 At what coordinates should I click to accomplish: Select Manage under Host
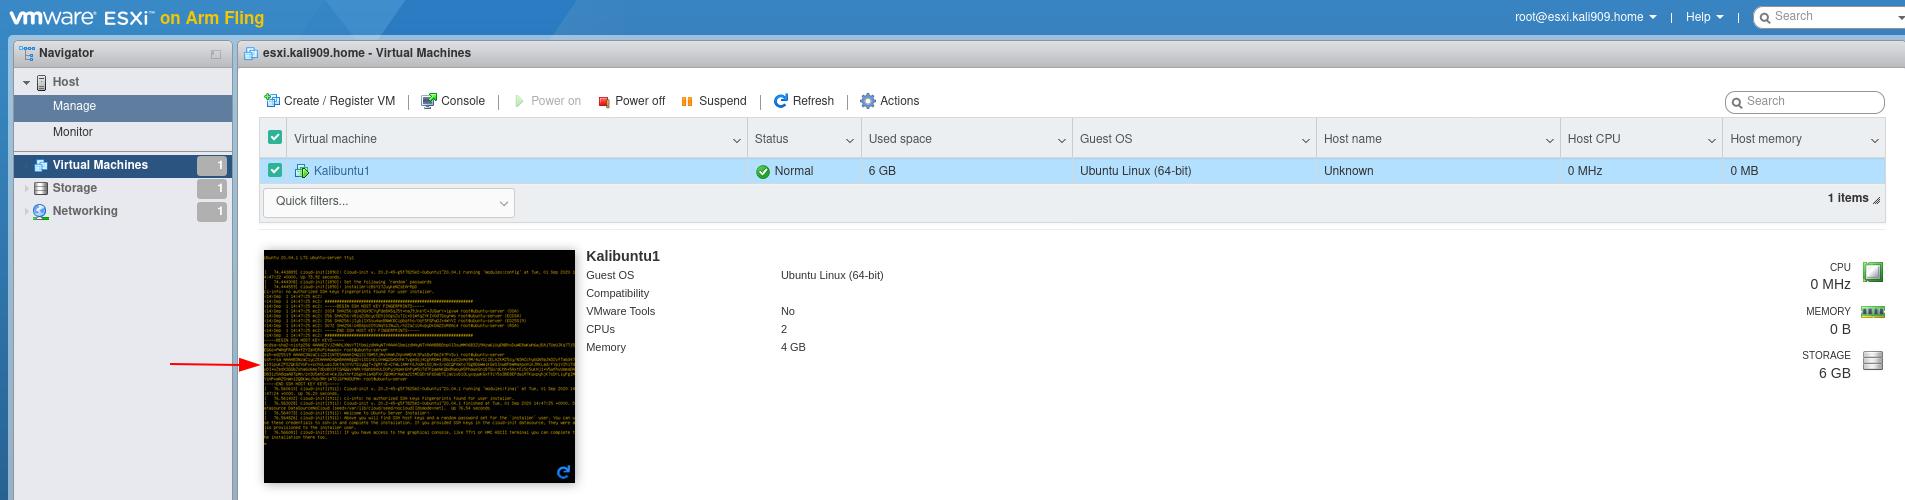click(123, 106)
